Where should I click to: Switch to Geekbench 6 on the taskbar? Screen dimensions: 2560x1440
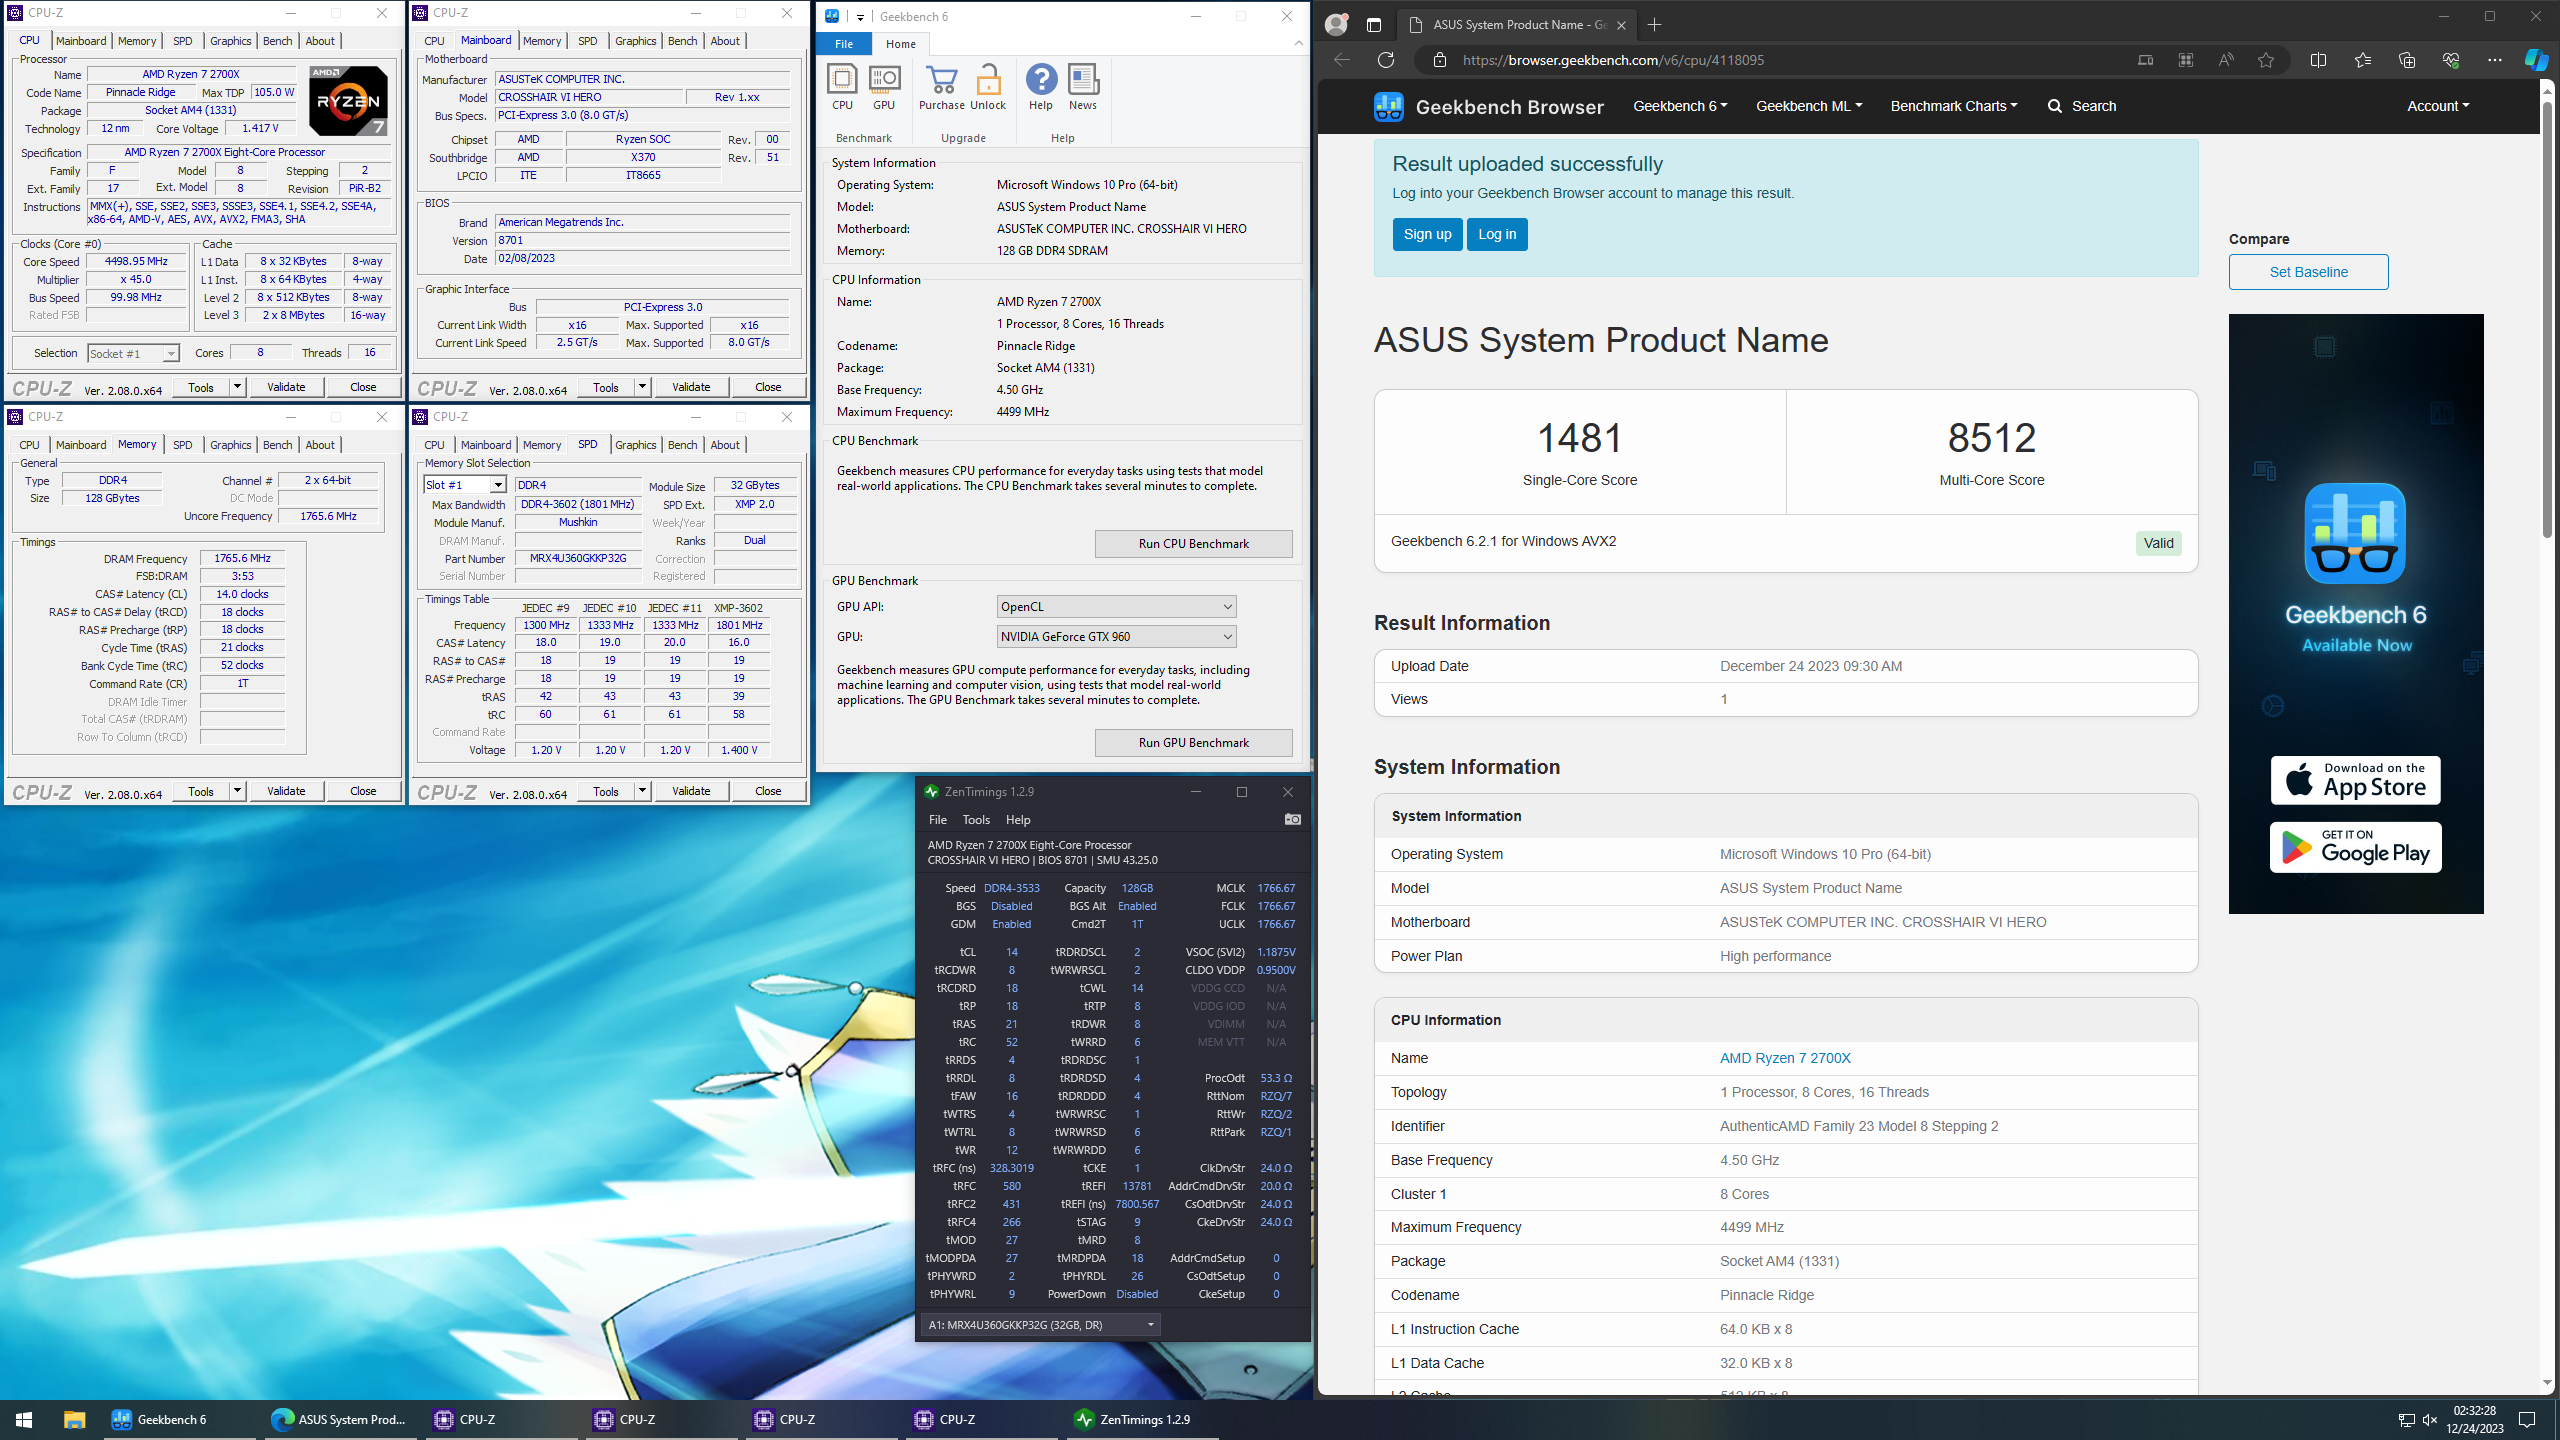[182, 1419]
